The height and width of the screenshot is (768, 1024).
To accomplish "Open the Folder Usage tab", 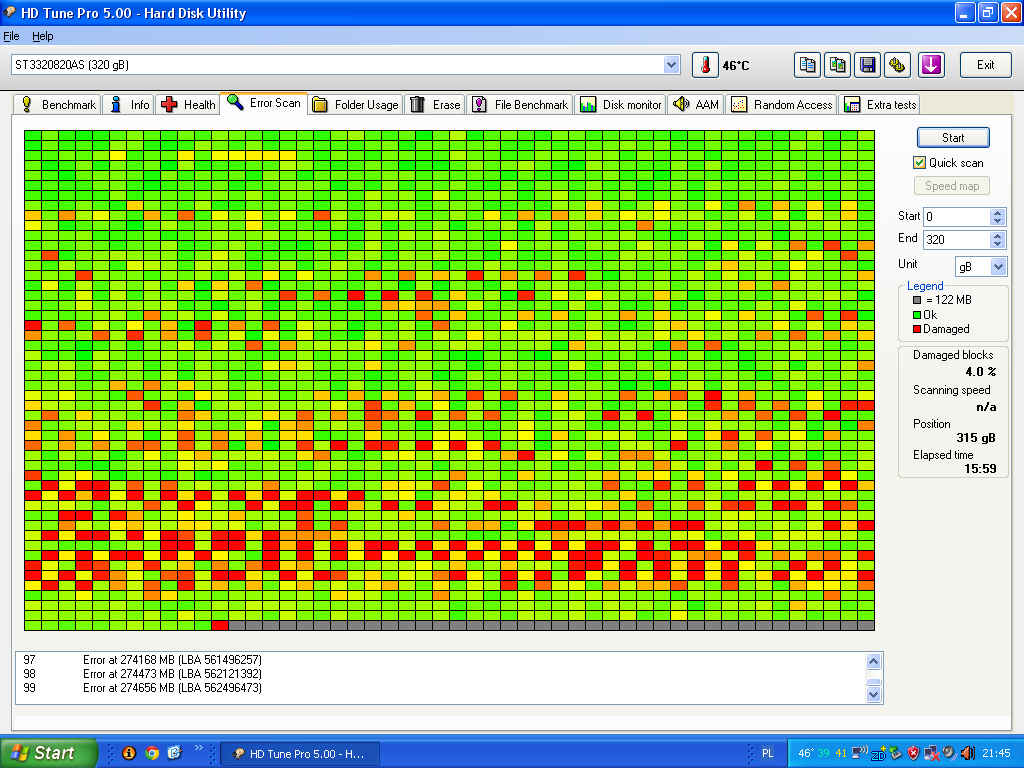I will click(356, 104).
